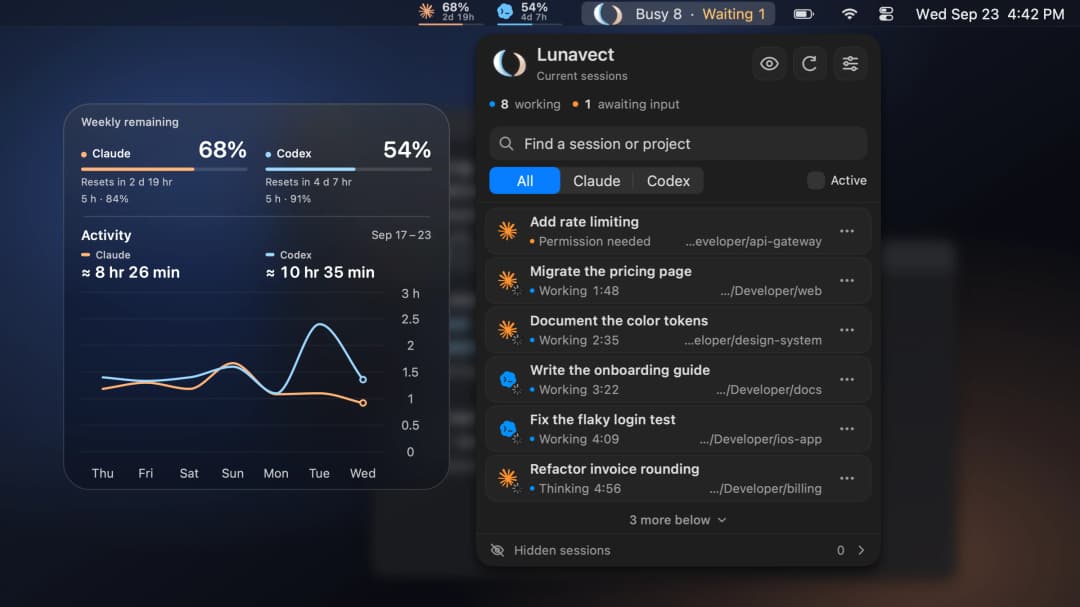The height and width of the screenshot is (607, 1080).
Task: Click Resets in 2 d 19 hr text
Action: tap(127, 182)
